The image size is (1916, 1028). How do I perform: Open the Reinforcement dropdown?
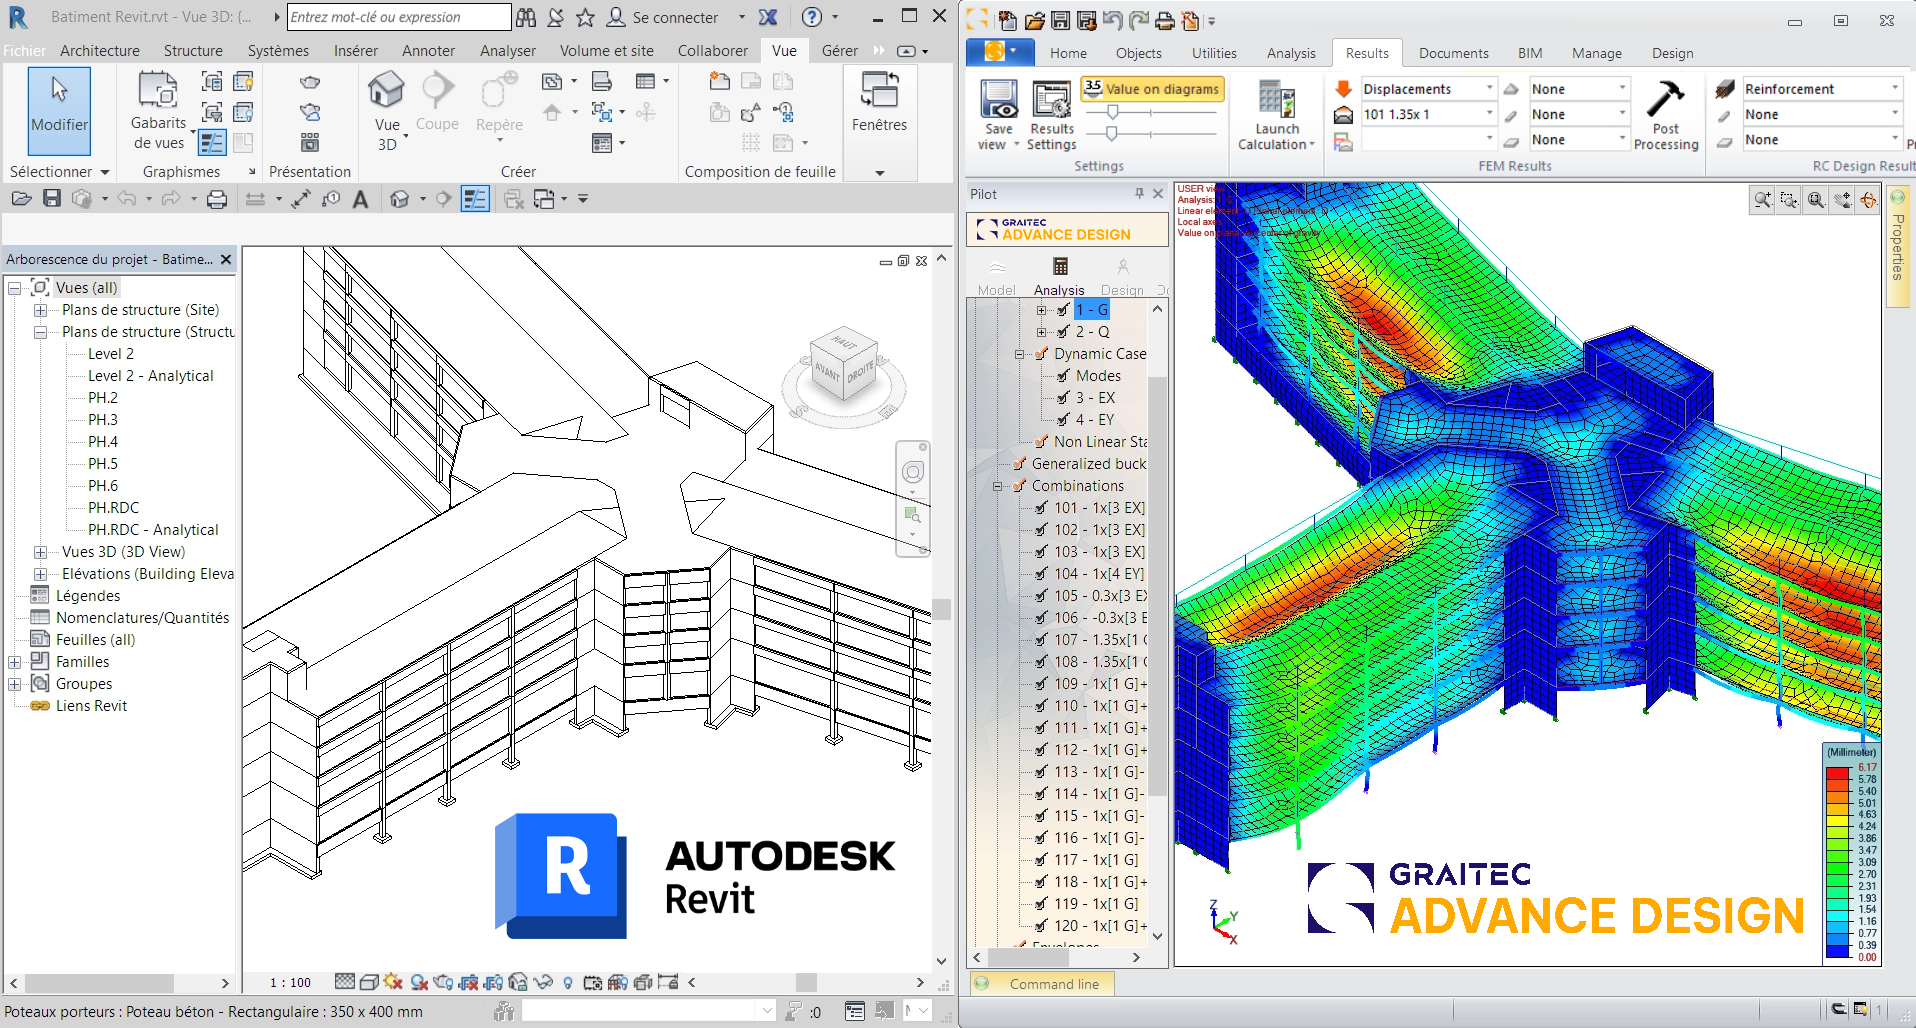[x=1821, y=89]
